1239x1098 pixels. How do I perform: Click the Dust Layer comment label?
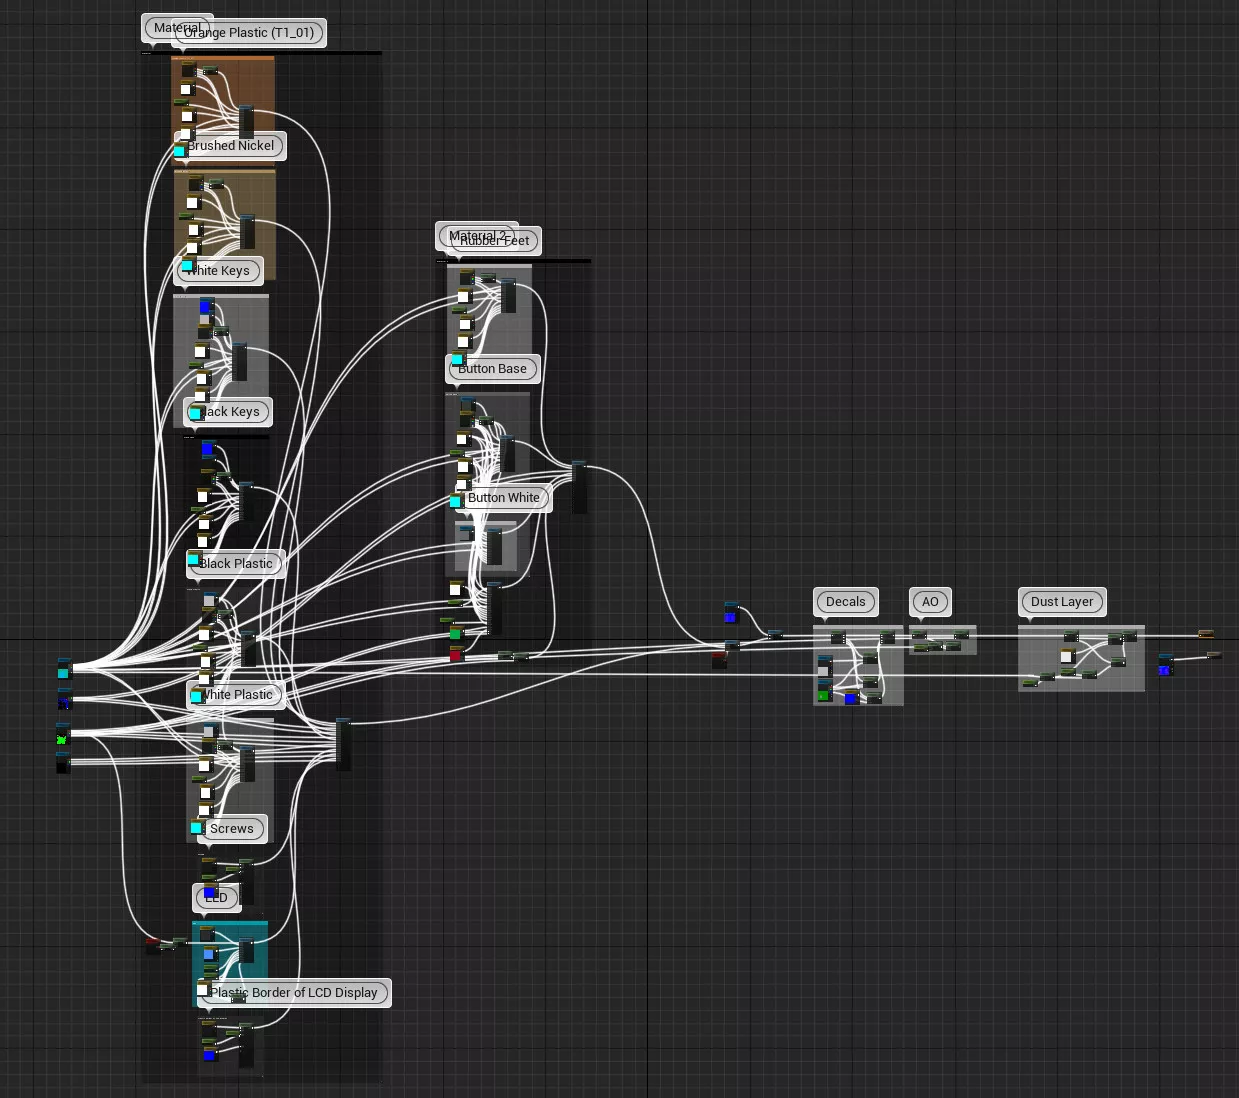(x=1062, y=602)
